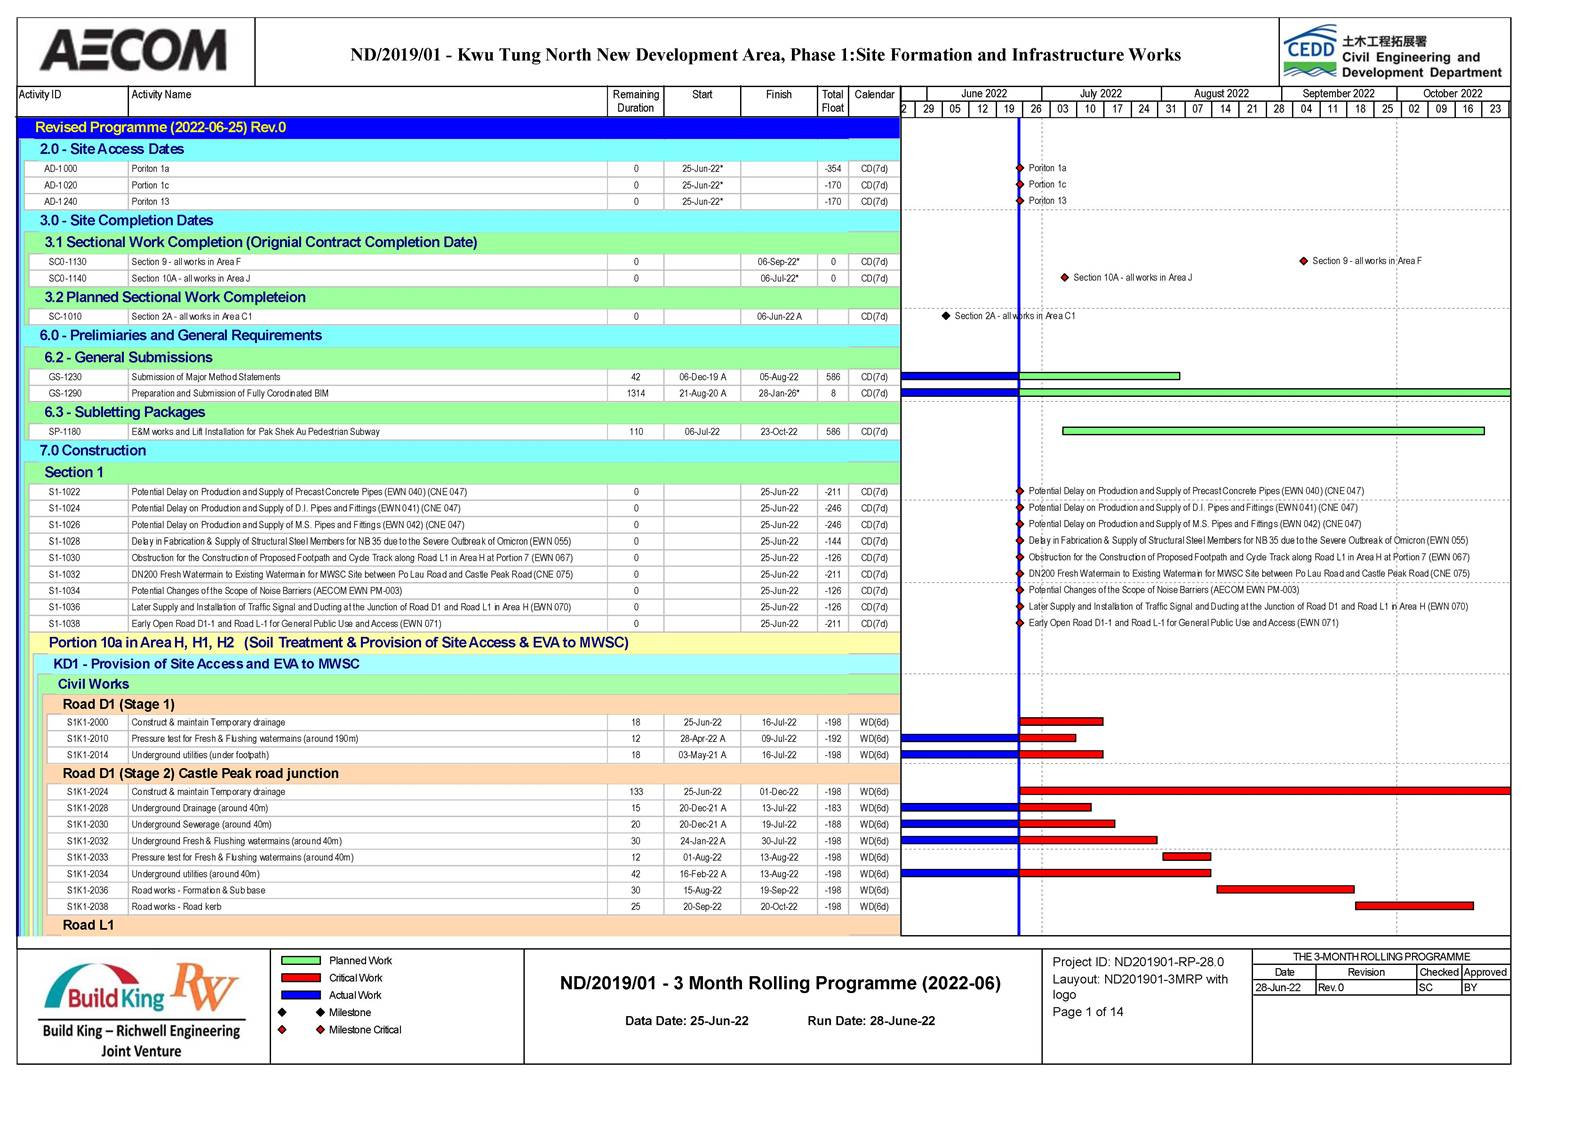
Task: Click the green planned bar of GS-1230
Action: point(1100,376)
